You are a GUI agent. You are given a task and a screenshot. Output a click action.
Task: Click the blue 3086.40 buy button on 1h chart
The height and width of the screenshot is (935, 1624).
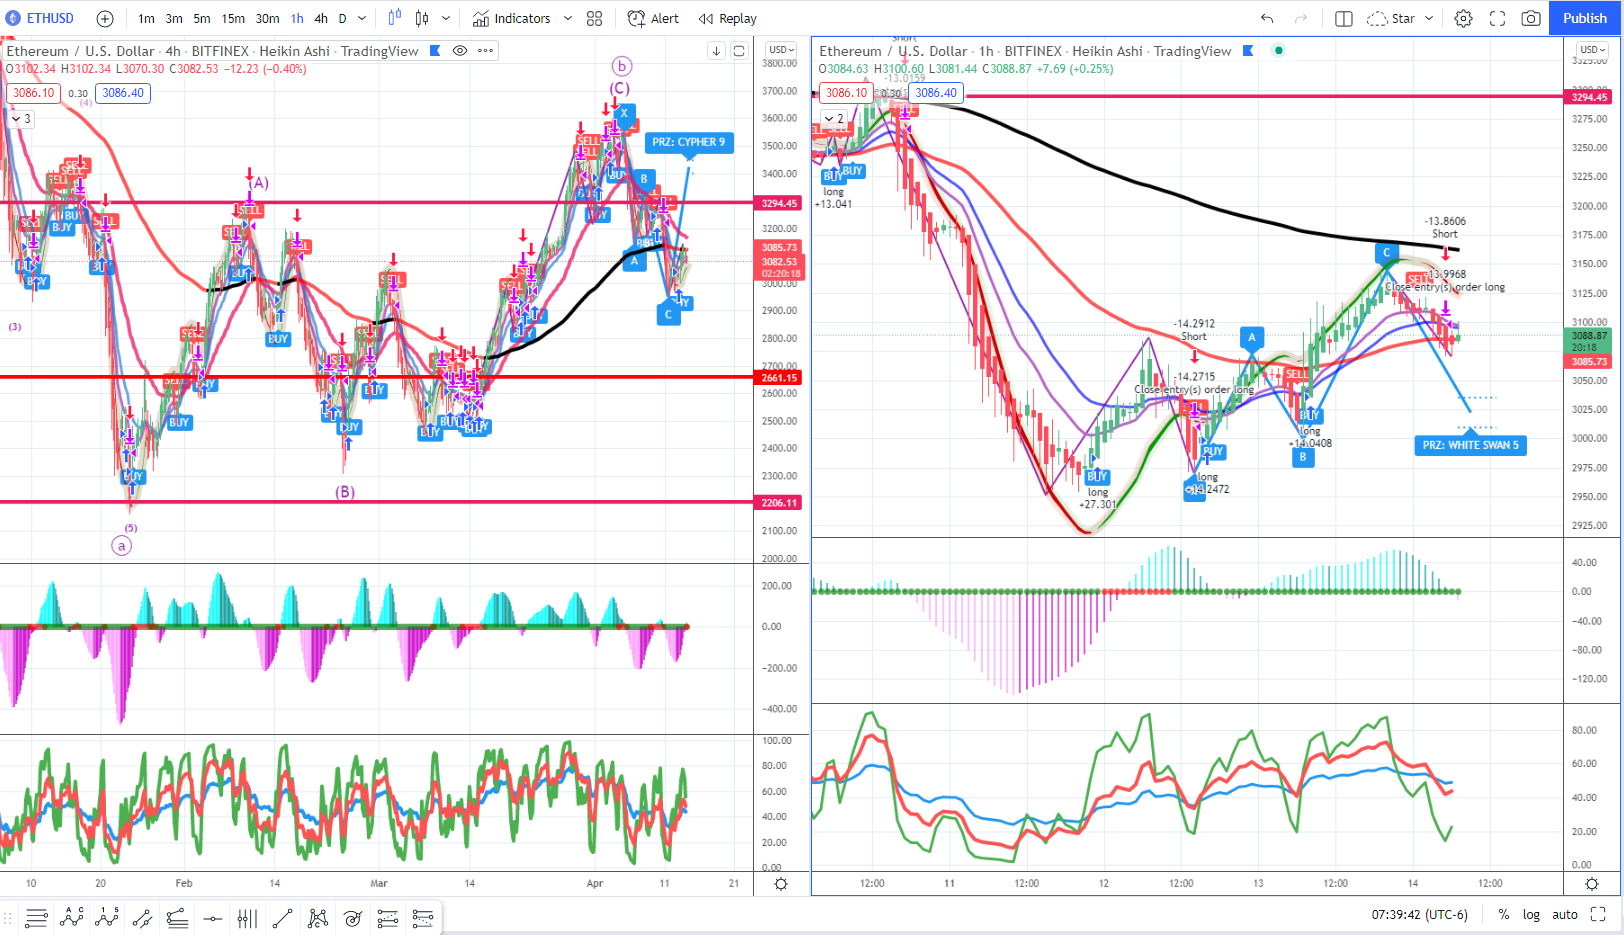click(x=936, y=93)
